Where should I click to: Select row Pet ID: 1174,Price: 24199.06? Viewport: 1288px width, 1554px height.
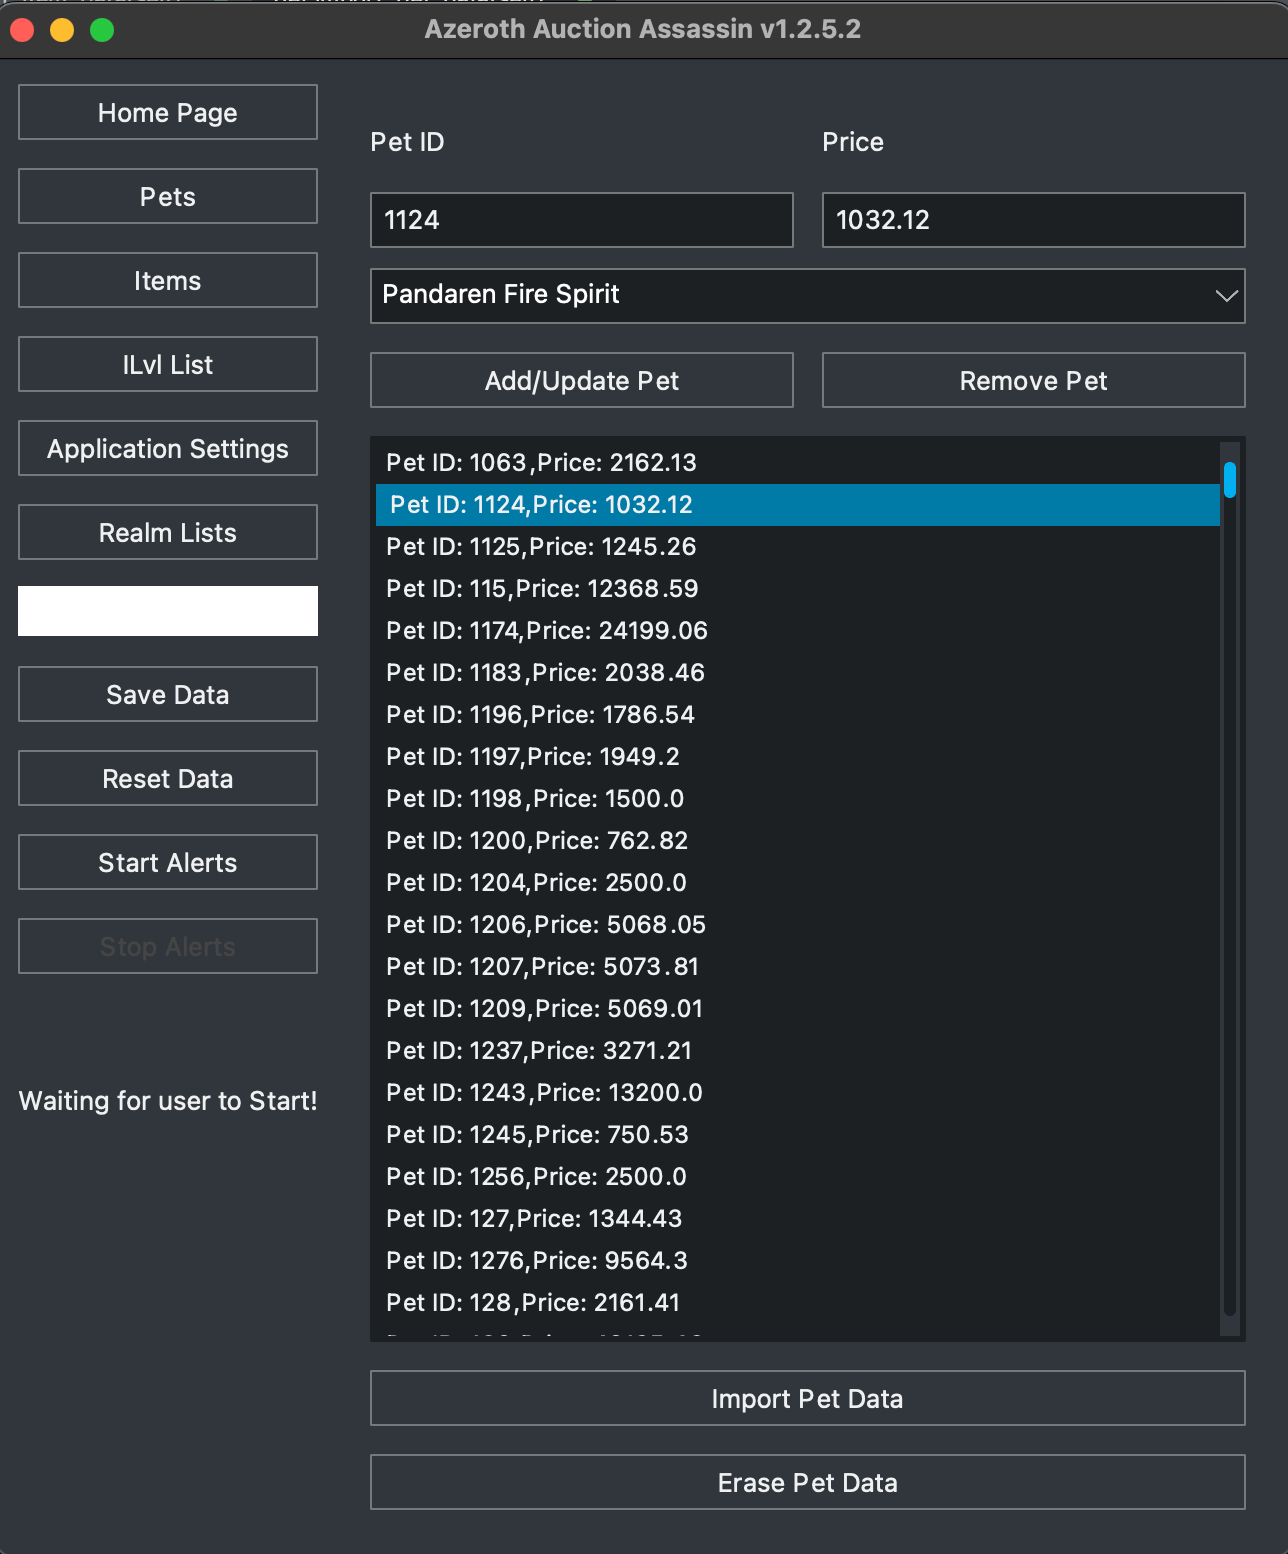pos(798,631)
